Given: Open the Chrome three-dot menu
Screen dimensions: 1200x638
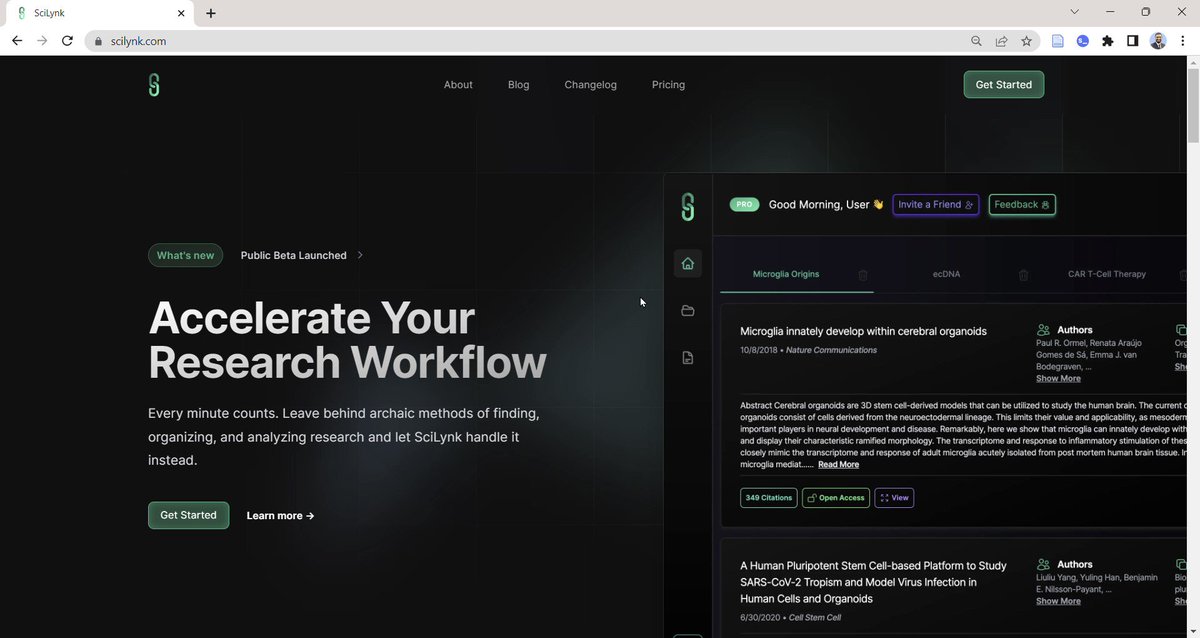Looking at the screenshot, I should coord(1182,41).
